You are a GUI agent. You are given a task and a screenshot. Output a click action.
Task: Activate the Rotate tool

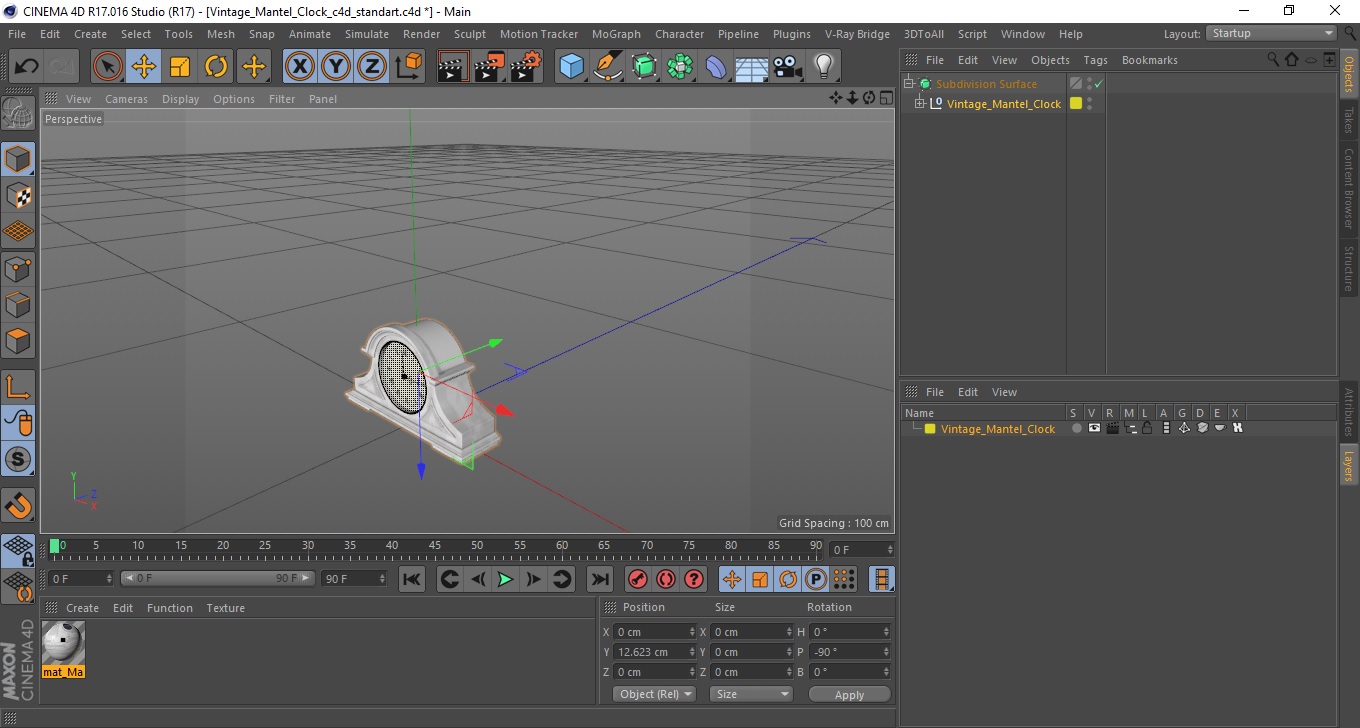(216, 67)
